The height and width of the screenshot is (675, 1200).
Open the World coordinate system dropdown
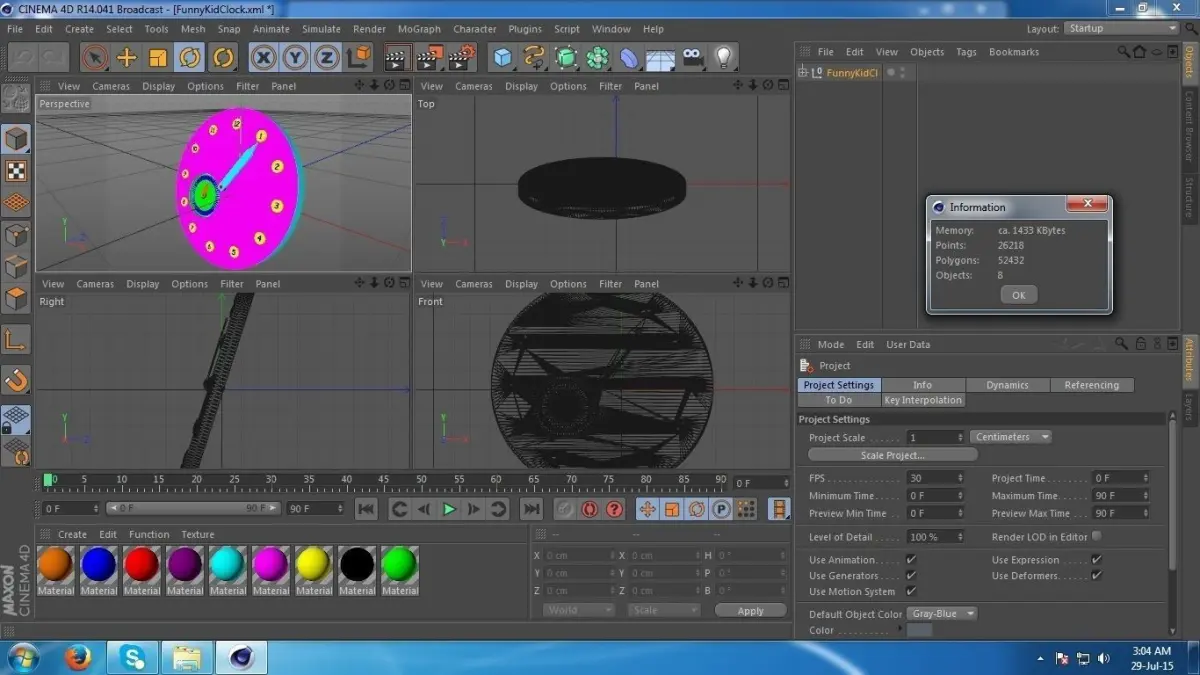[x=578, y=610]
